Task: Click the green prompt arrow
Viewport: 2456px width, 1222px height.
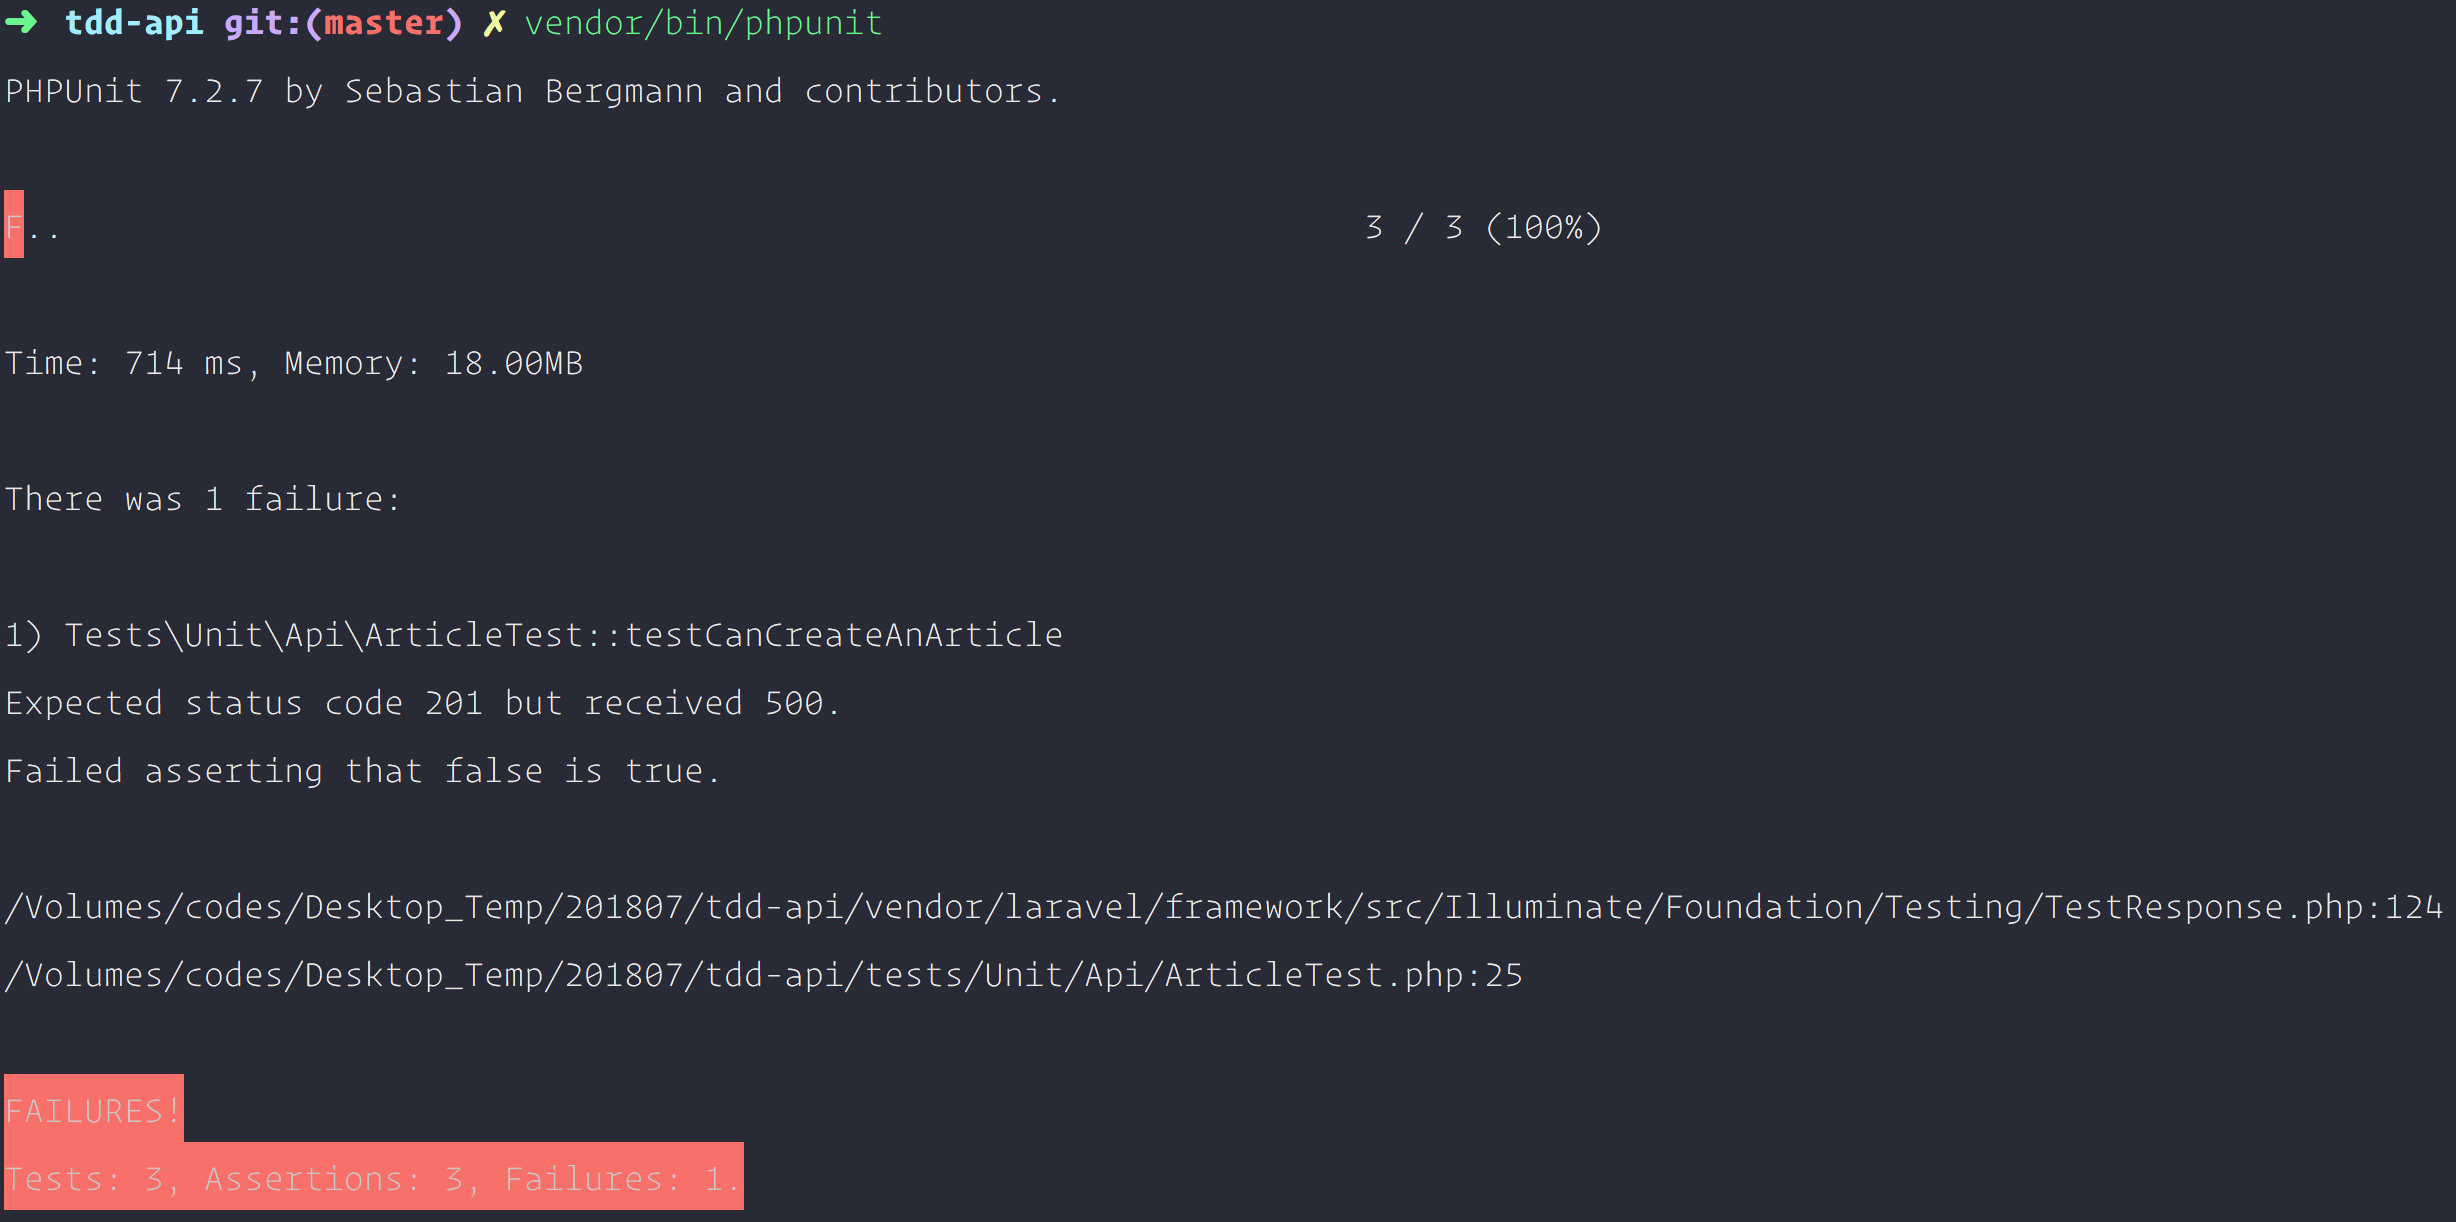Action: pyautogui.click(x=22, y=22)
